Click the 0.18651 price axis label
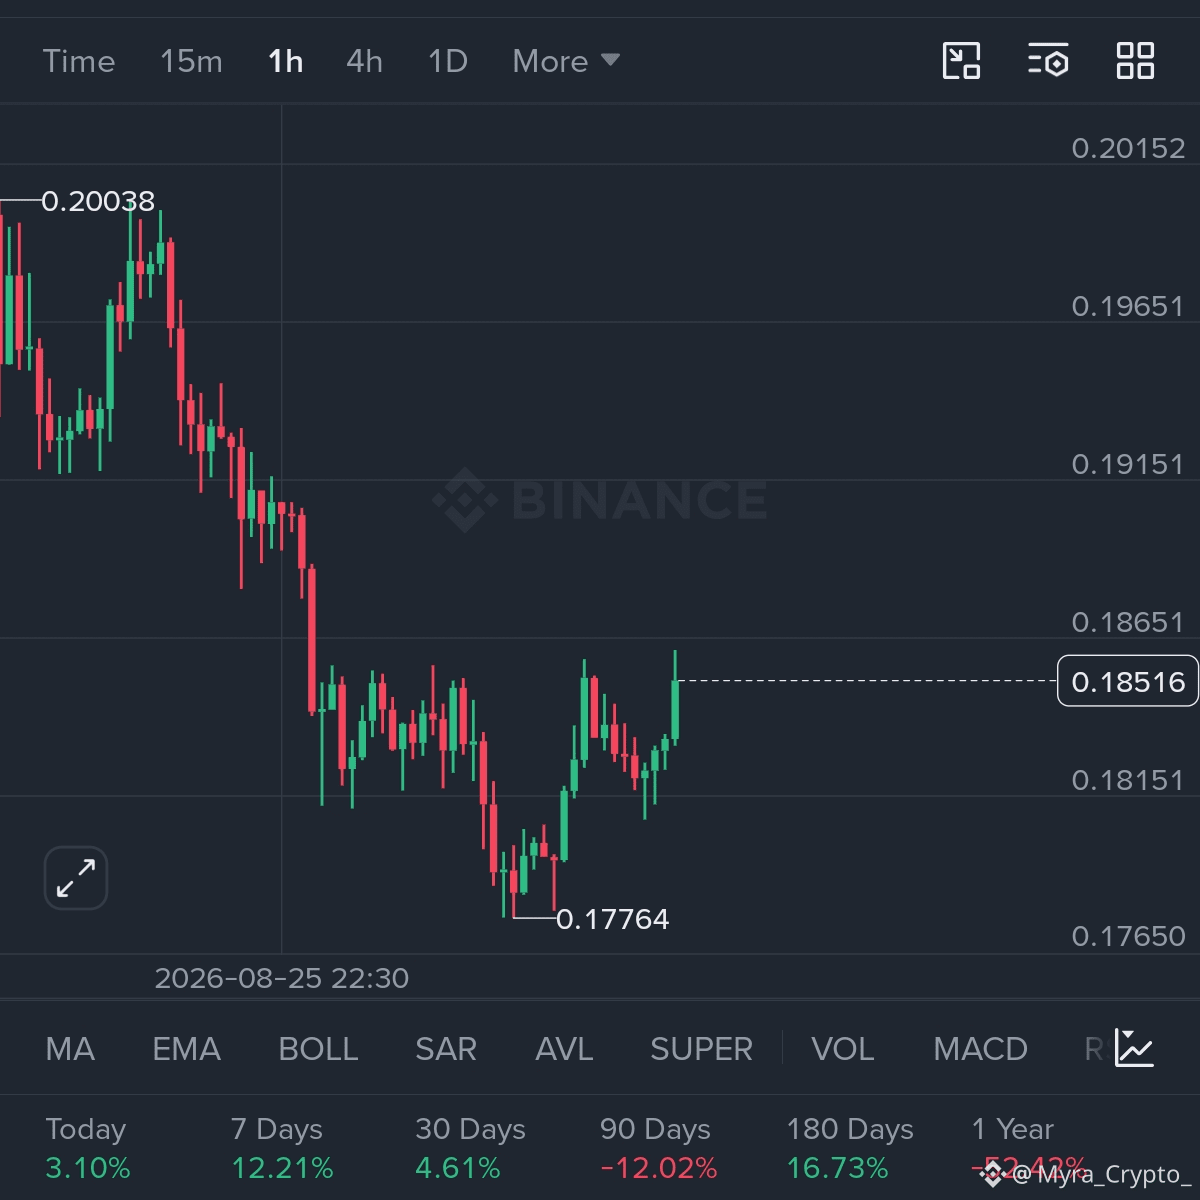This screenshot has height=1200, width=1200. [1128, 622]
